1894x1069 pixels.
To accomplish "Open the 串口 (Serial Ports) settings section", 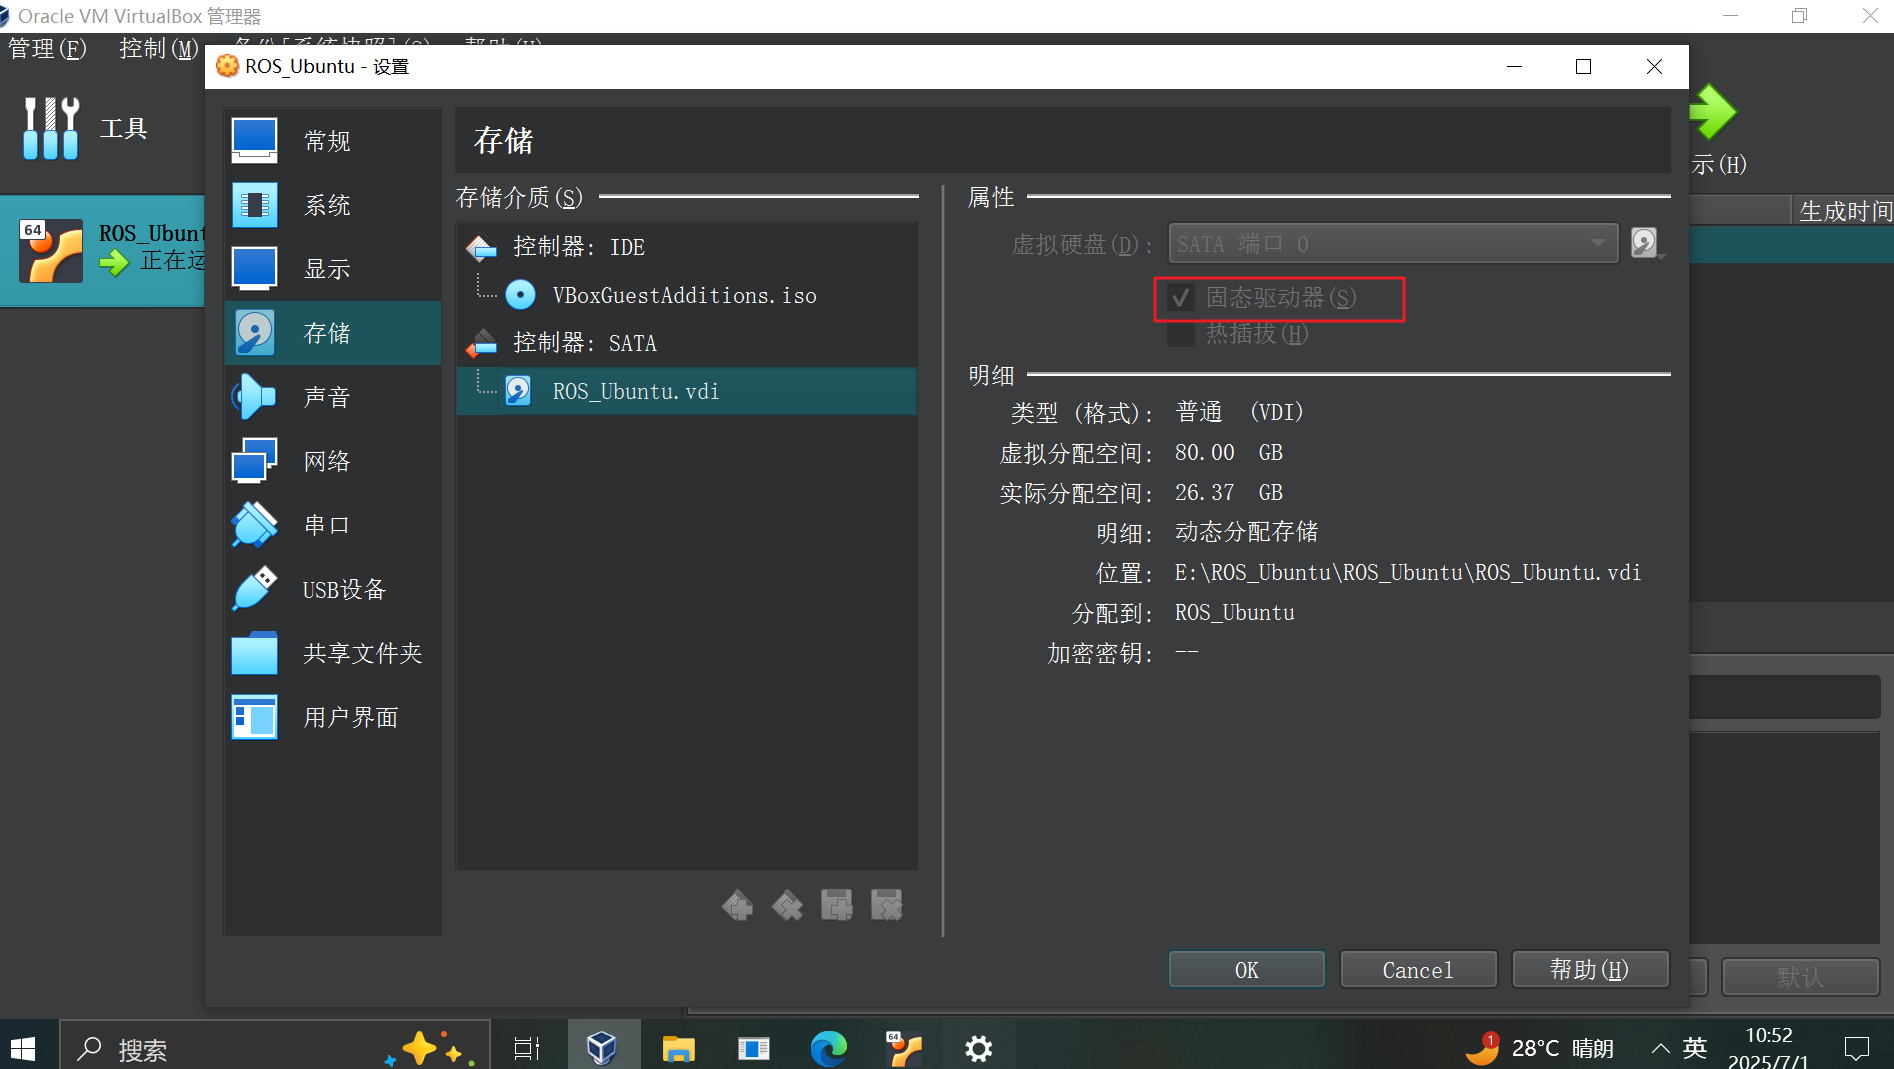I will click(327, 525).
